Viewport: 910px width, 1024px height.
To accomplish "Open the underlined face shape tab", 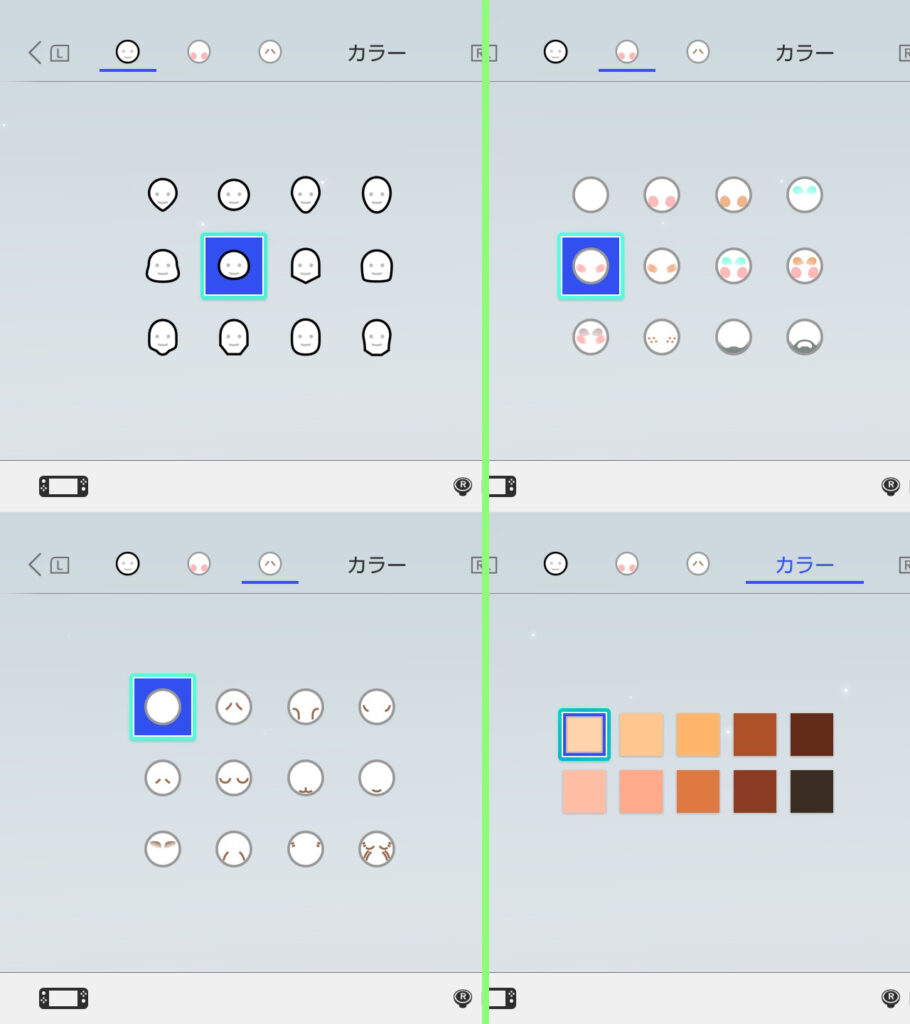I will pos(127,52).
